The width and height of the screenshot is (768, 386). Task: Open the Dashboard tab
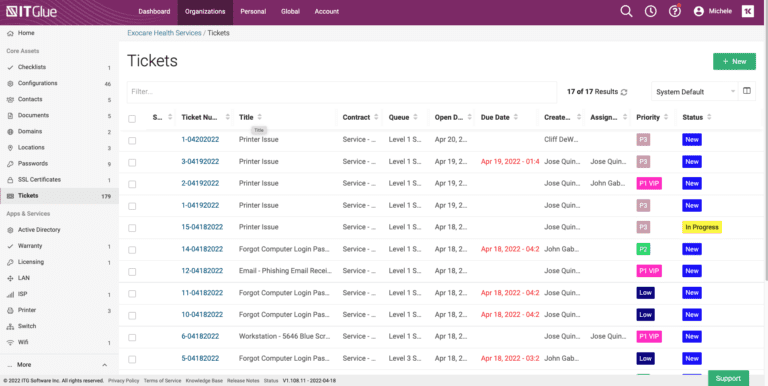(154, 11)
